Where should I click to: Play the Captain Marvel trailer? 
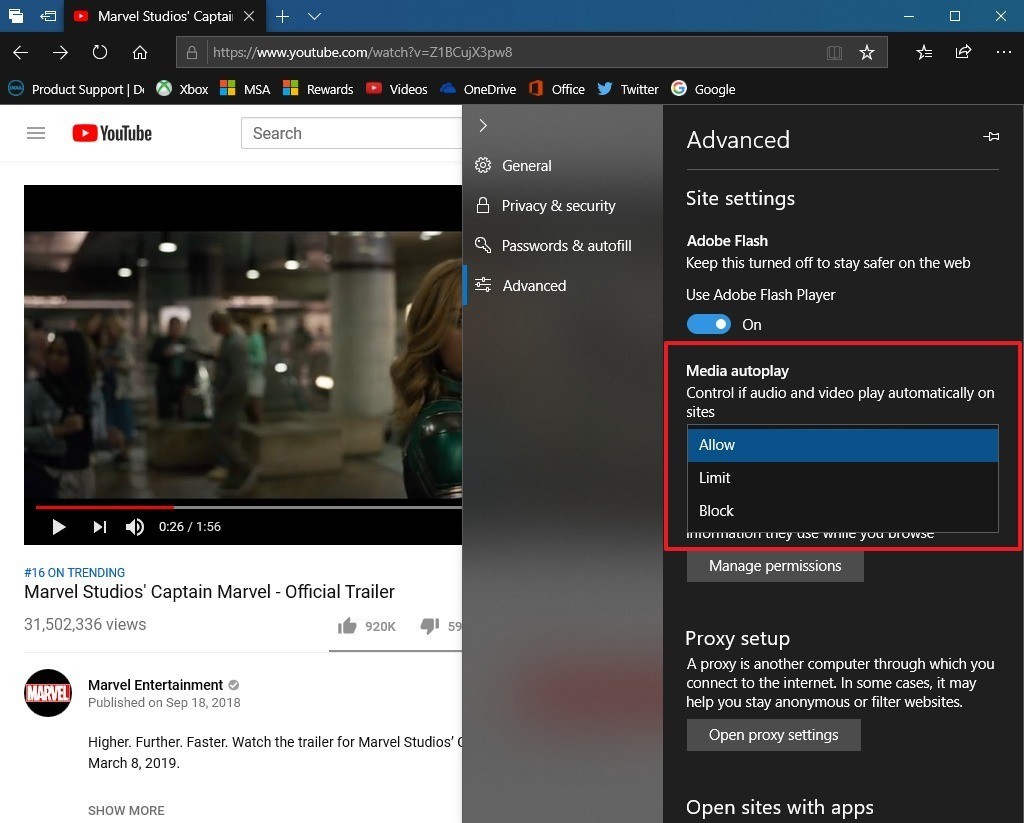click(x=59, y=526)
